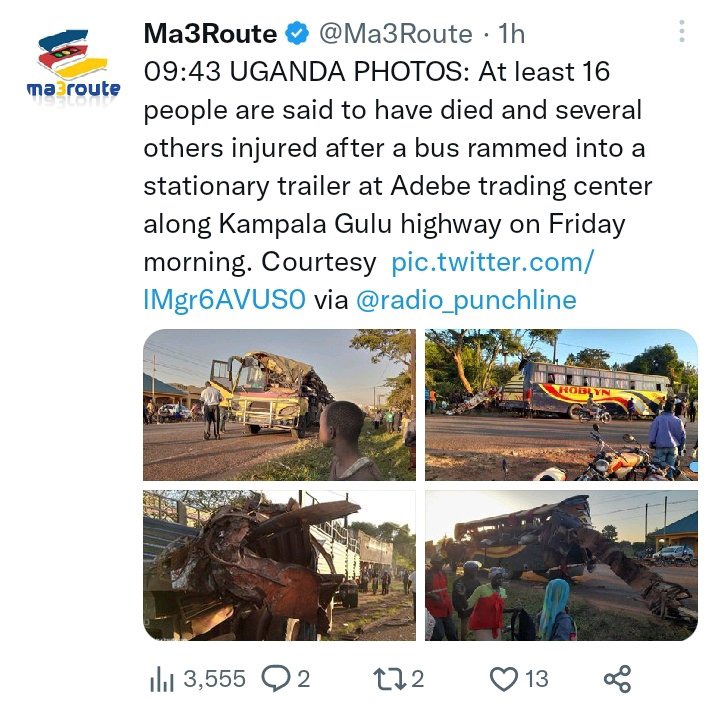Open the Ma3Route display name
This screenshot has width=719, height=715.
(x=210, y=33)
